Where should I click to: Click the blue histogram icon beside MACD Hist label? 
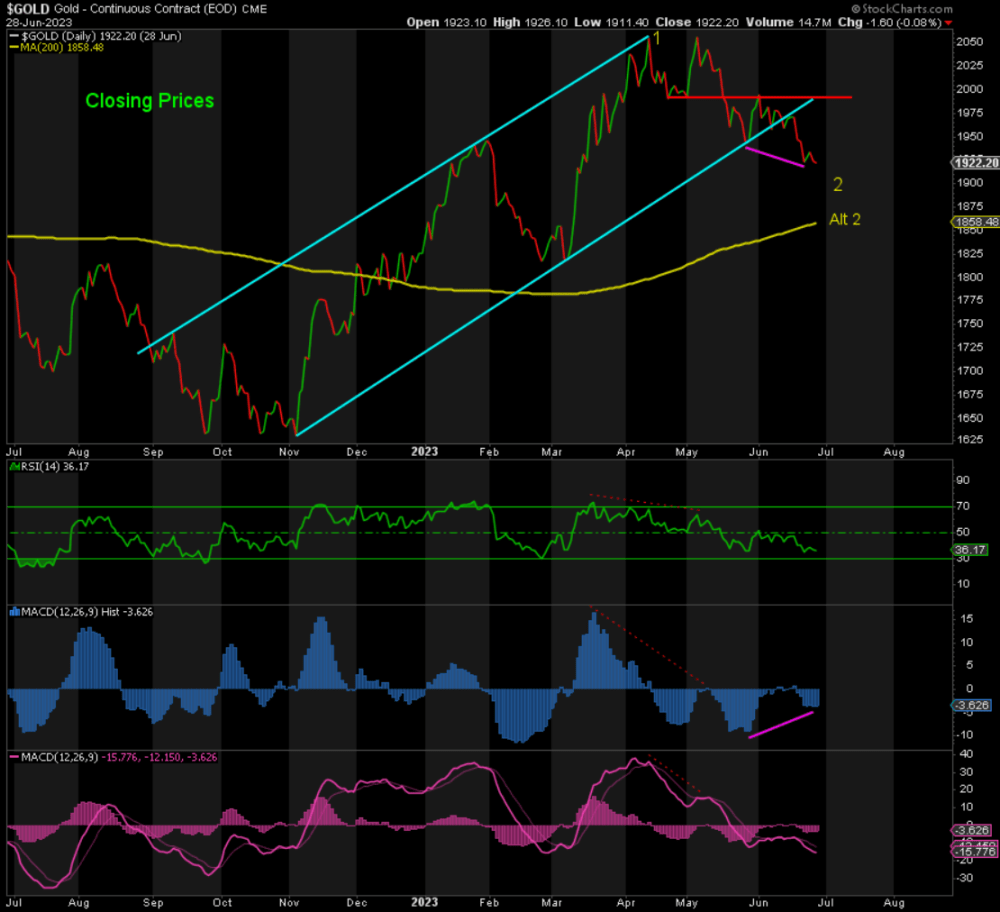13,611
